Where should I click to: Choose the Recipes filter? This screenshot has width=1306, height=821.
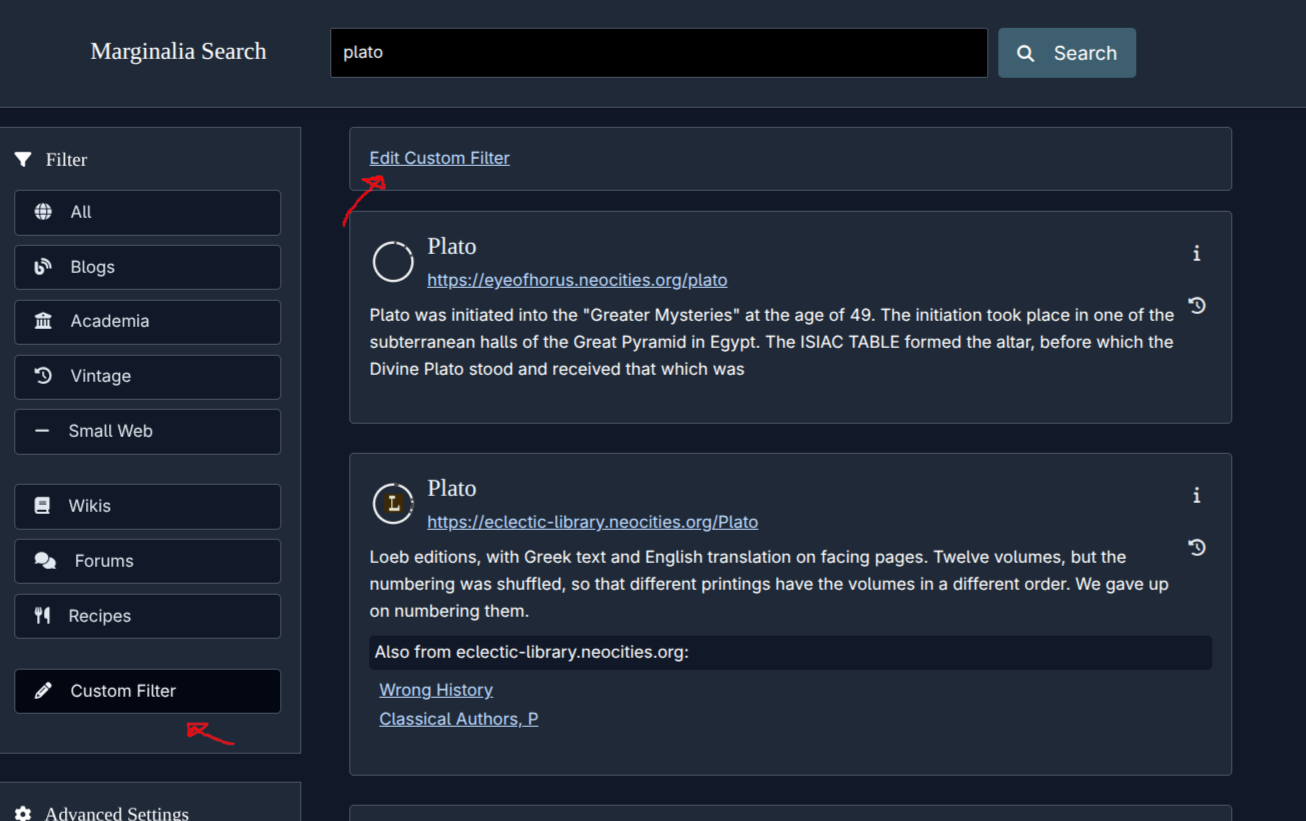(x=147, y=617)
